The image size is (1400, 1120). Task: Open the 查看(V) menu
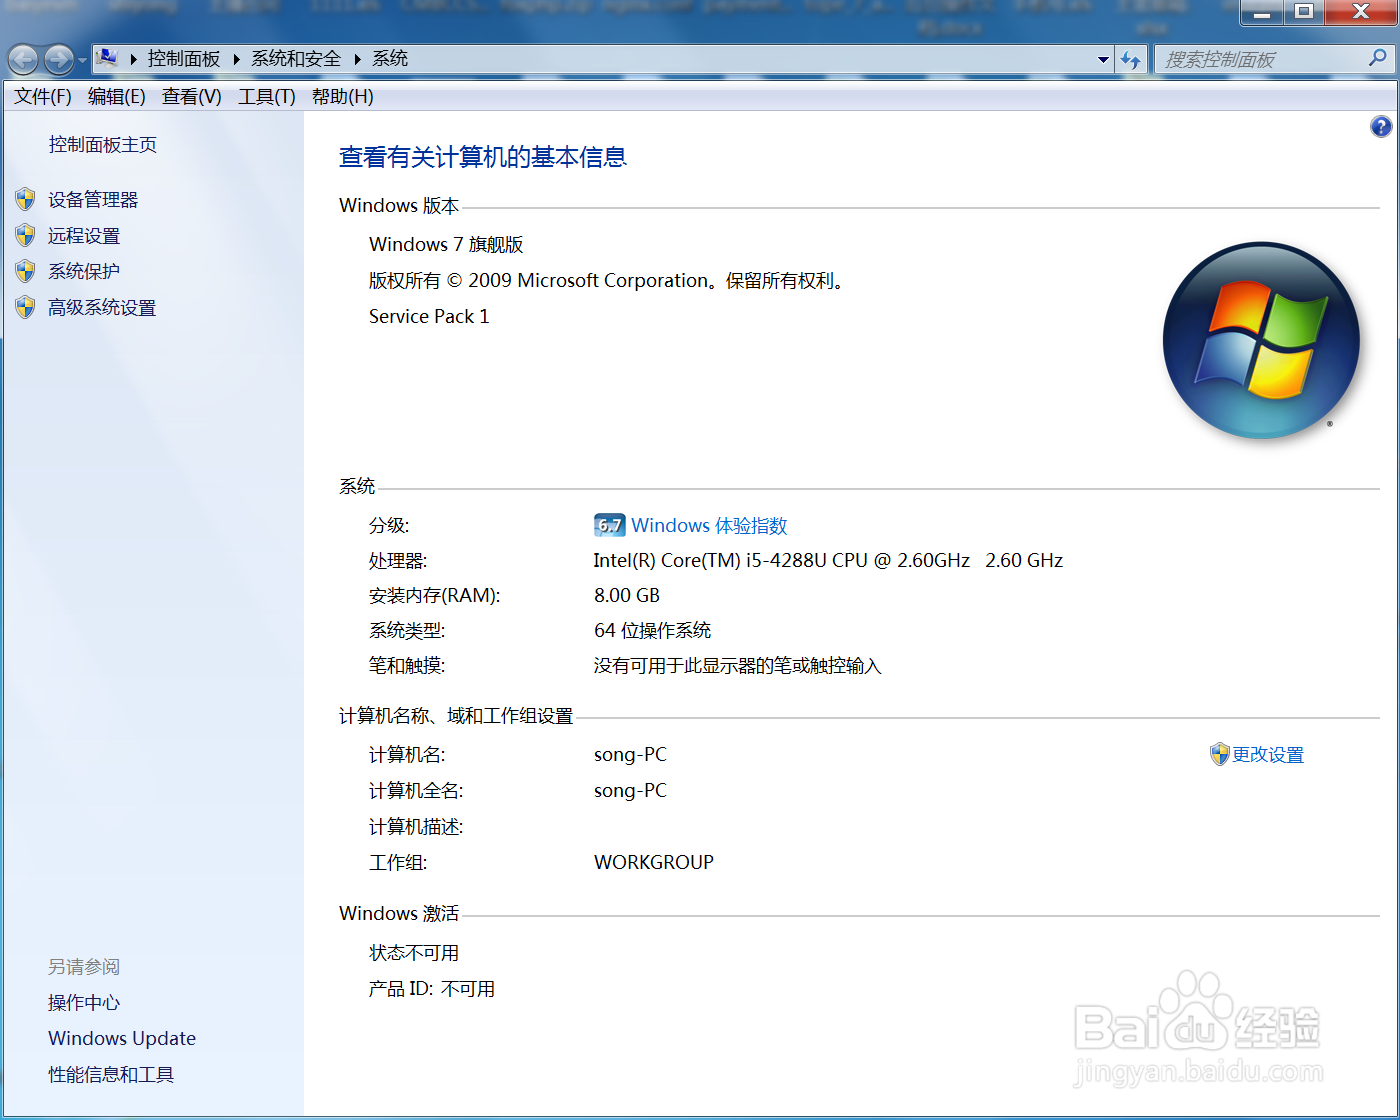click(x=190, y=96)
